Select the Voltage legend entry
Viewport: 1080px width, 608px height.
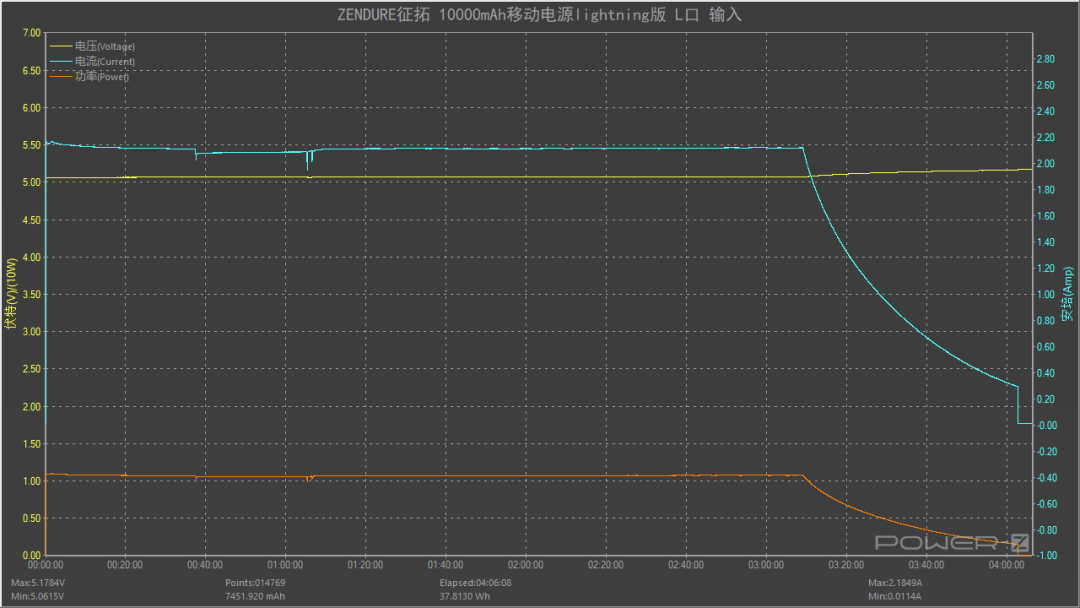(92, 46)
